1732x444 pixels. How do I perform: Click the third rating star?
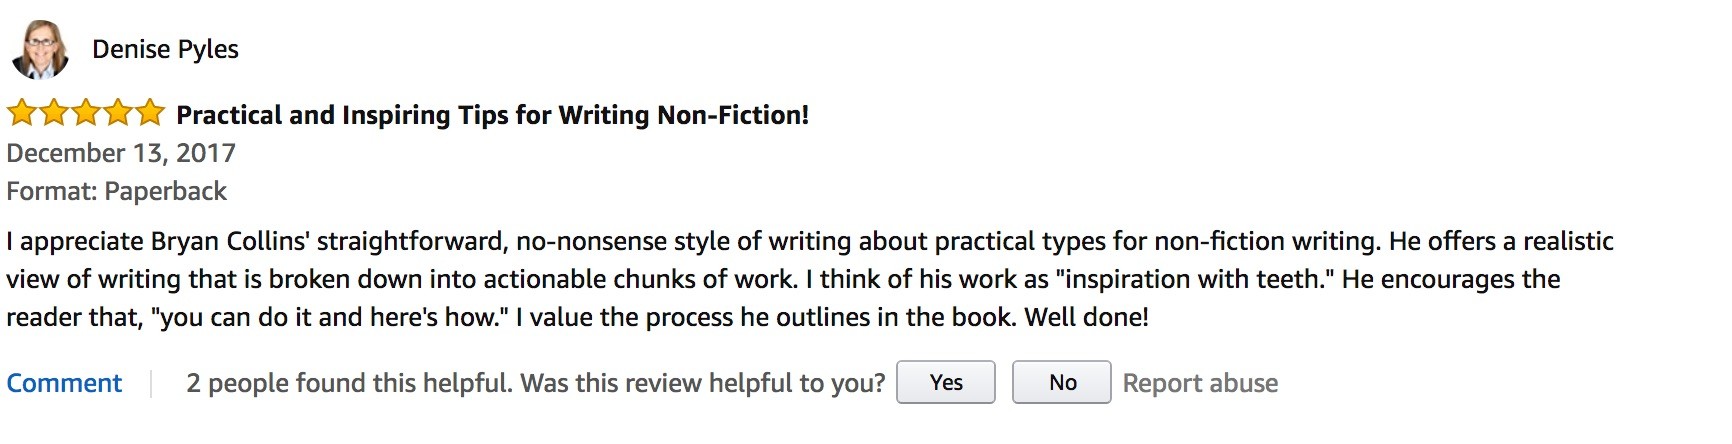click(x=86, y=113)
